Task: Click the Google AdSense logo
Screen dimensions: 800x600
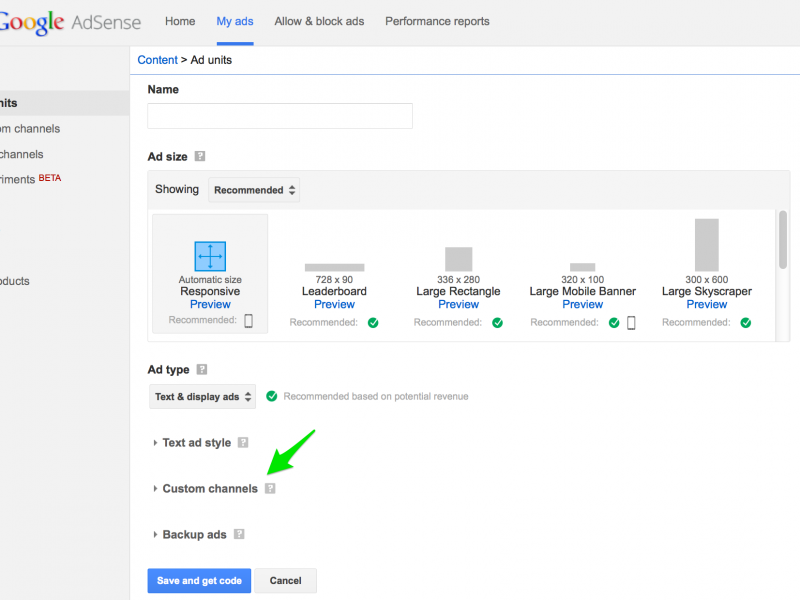Action: point(70,22)
